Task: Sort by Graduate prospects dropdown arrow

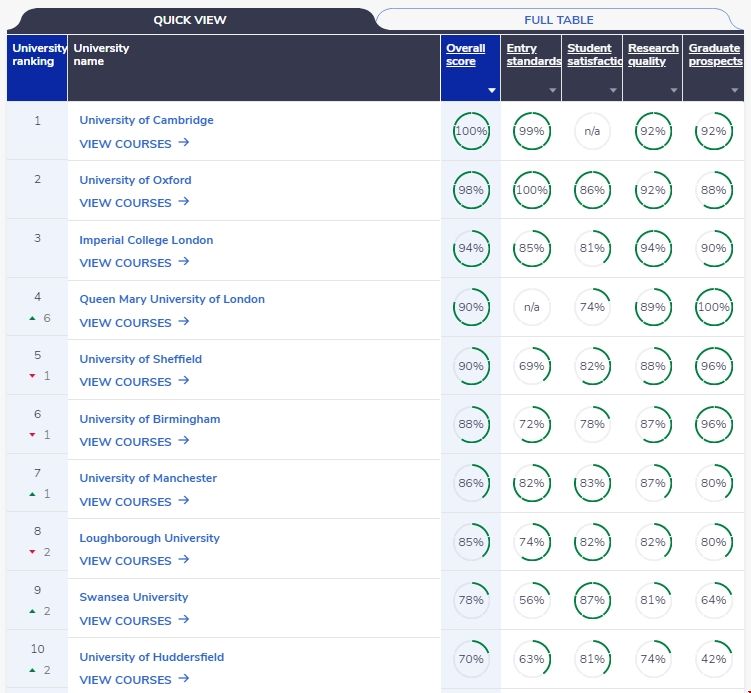Action: [x=734, y=91]
